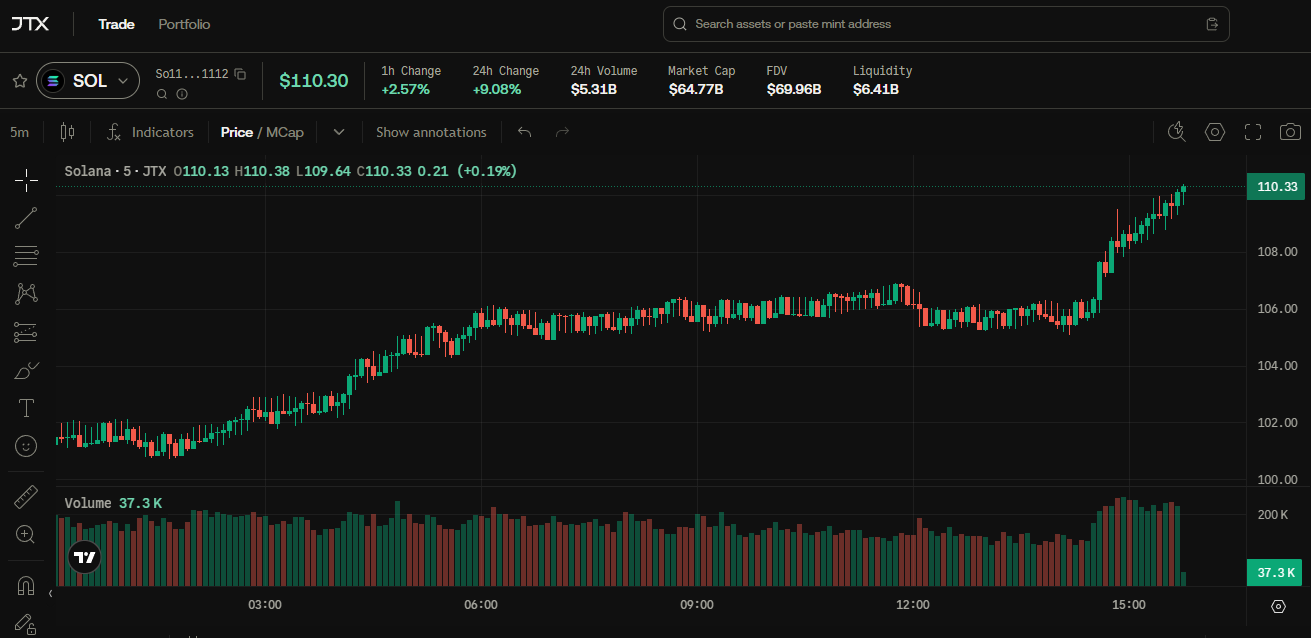
Task: Click the 06:00 time axis label
Action: coord(481,605)
